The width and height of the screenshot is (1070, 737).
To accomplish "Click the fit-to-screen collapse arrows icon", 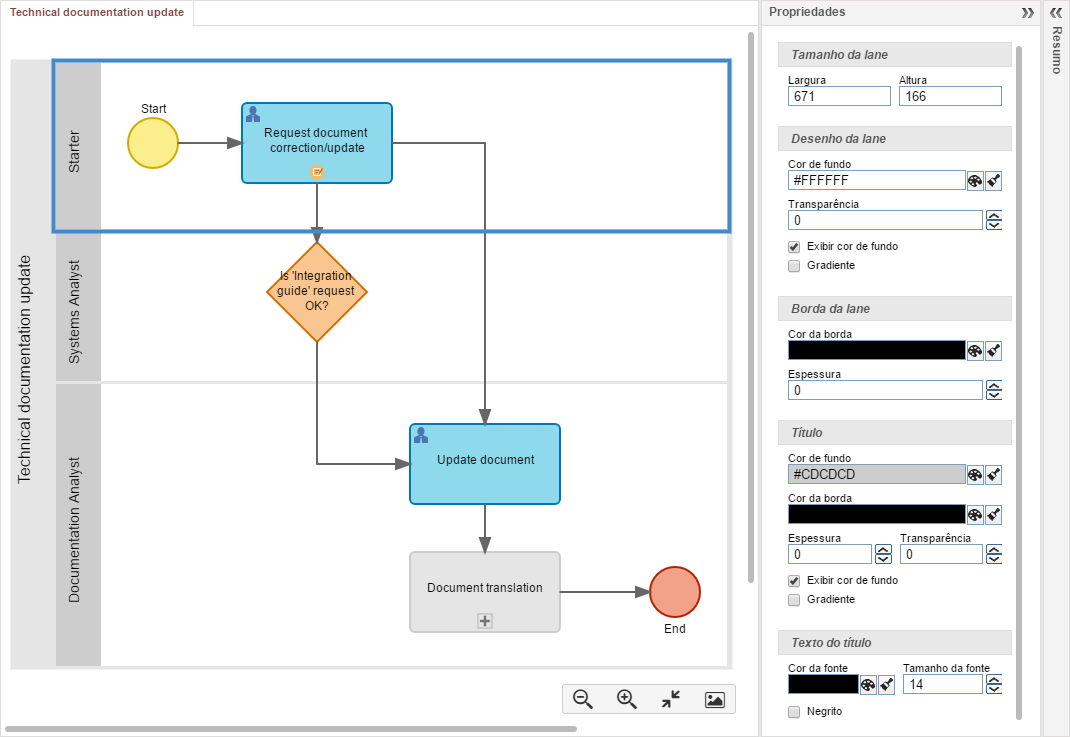I will click(671, 699).
